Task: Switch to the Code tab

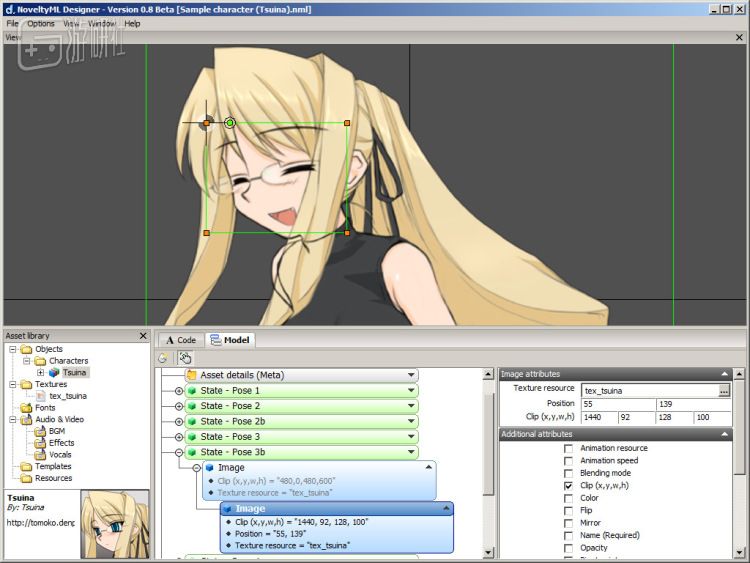Action: [181, 340]
